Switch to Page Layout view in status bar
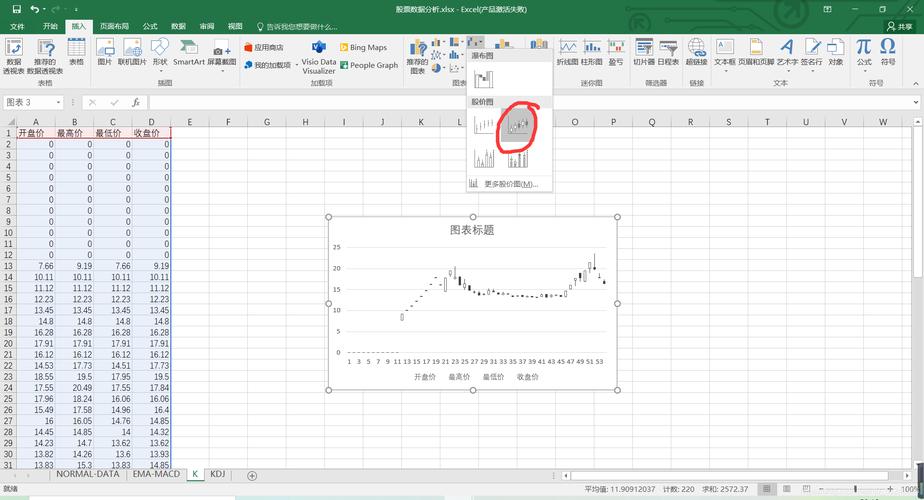 (787, 489)
